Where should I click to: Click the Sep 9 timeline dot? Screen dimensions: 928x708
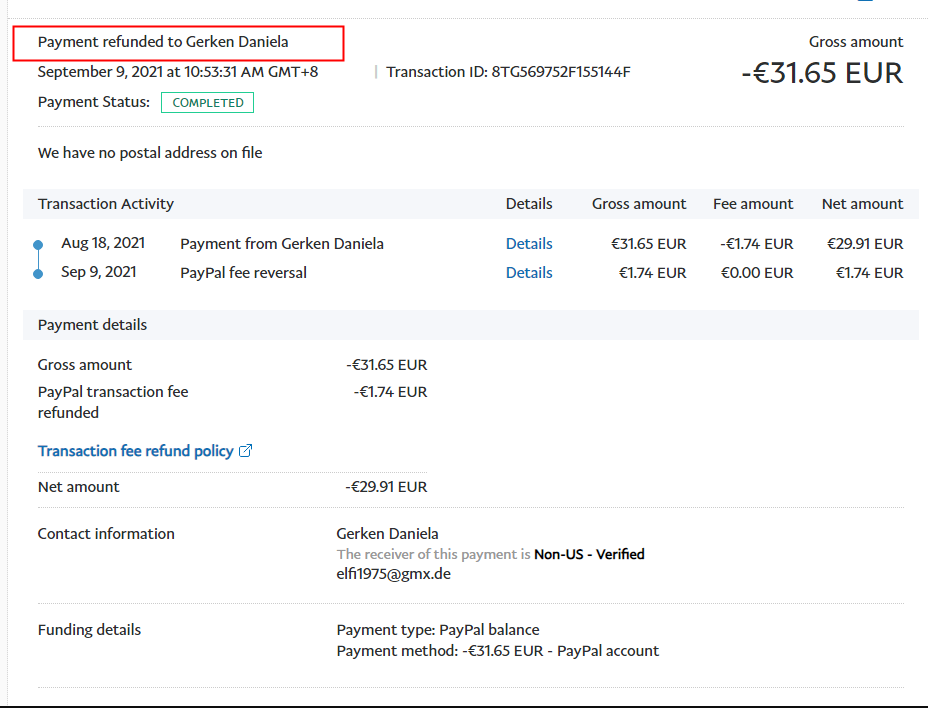click(x=38, y=273)
